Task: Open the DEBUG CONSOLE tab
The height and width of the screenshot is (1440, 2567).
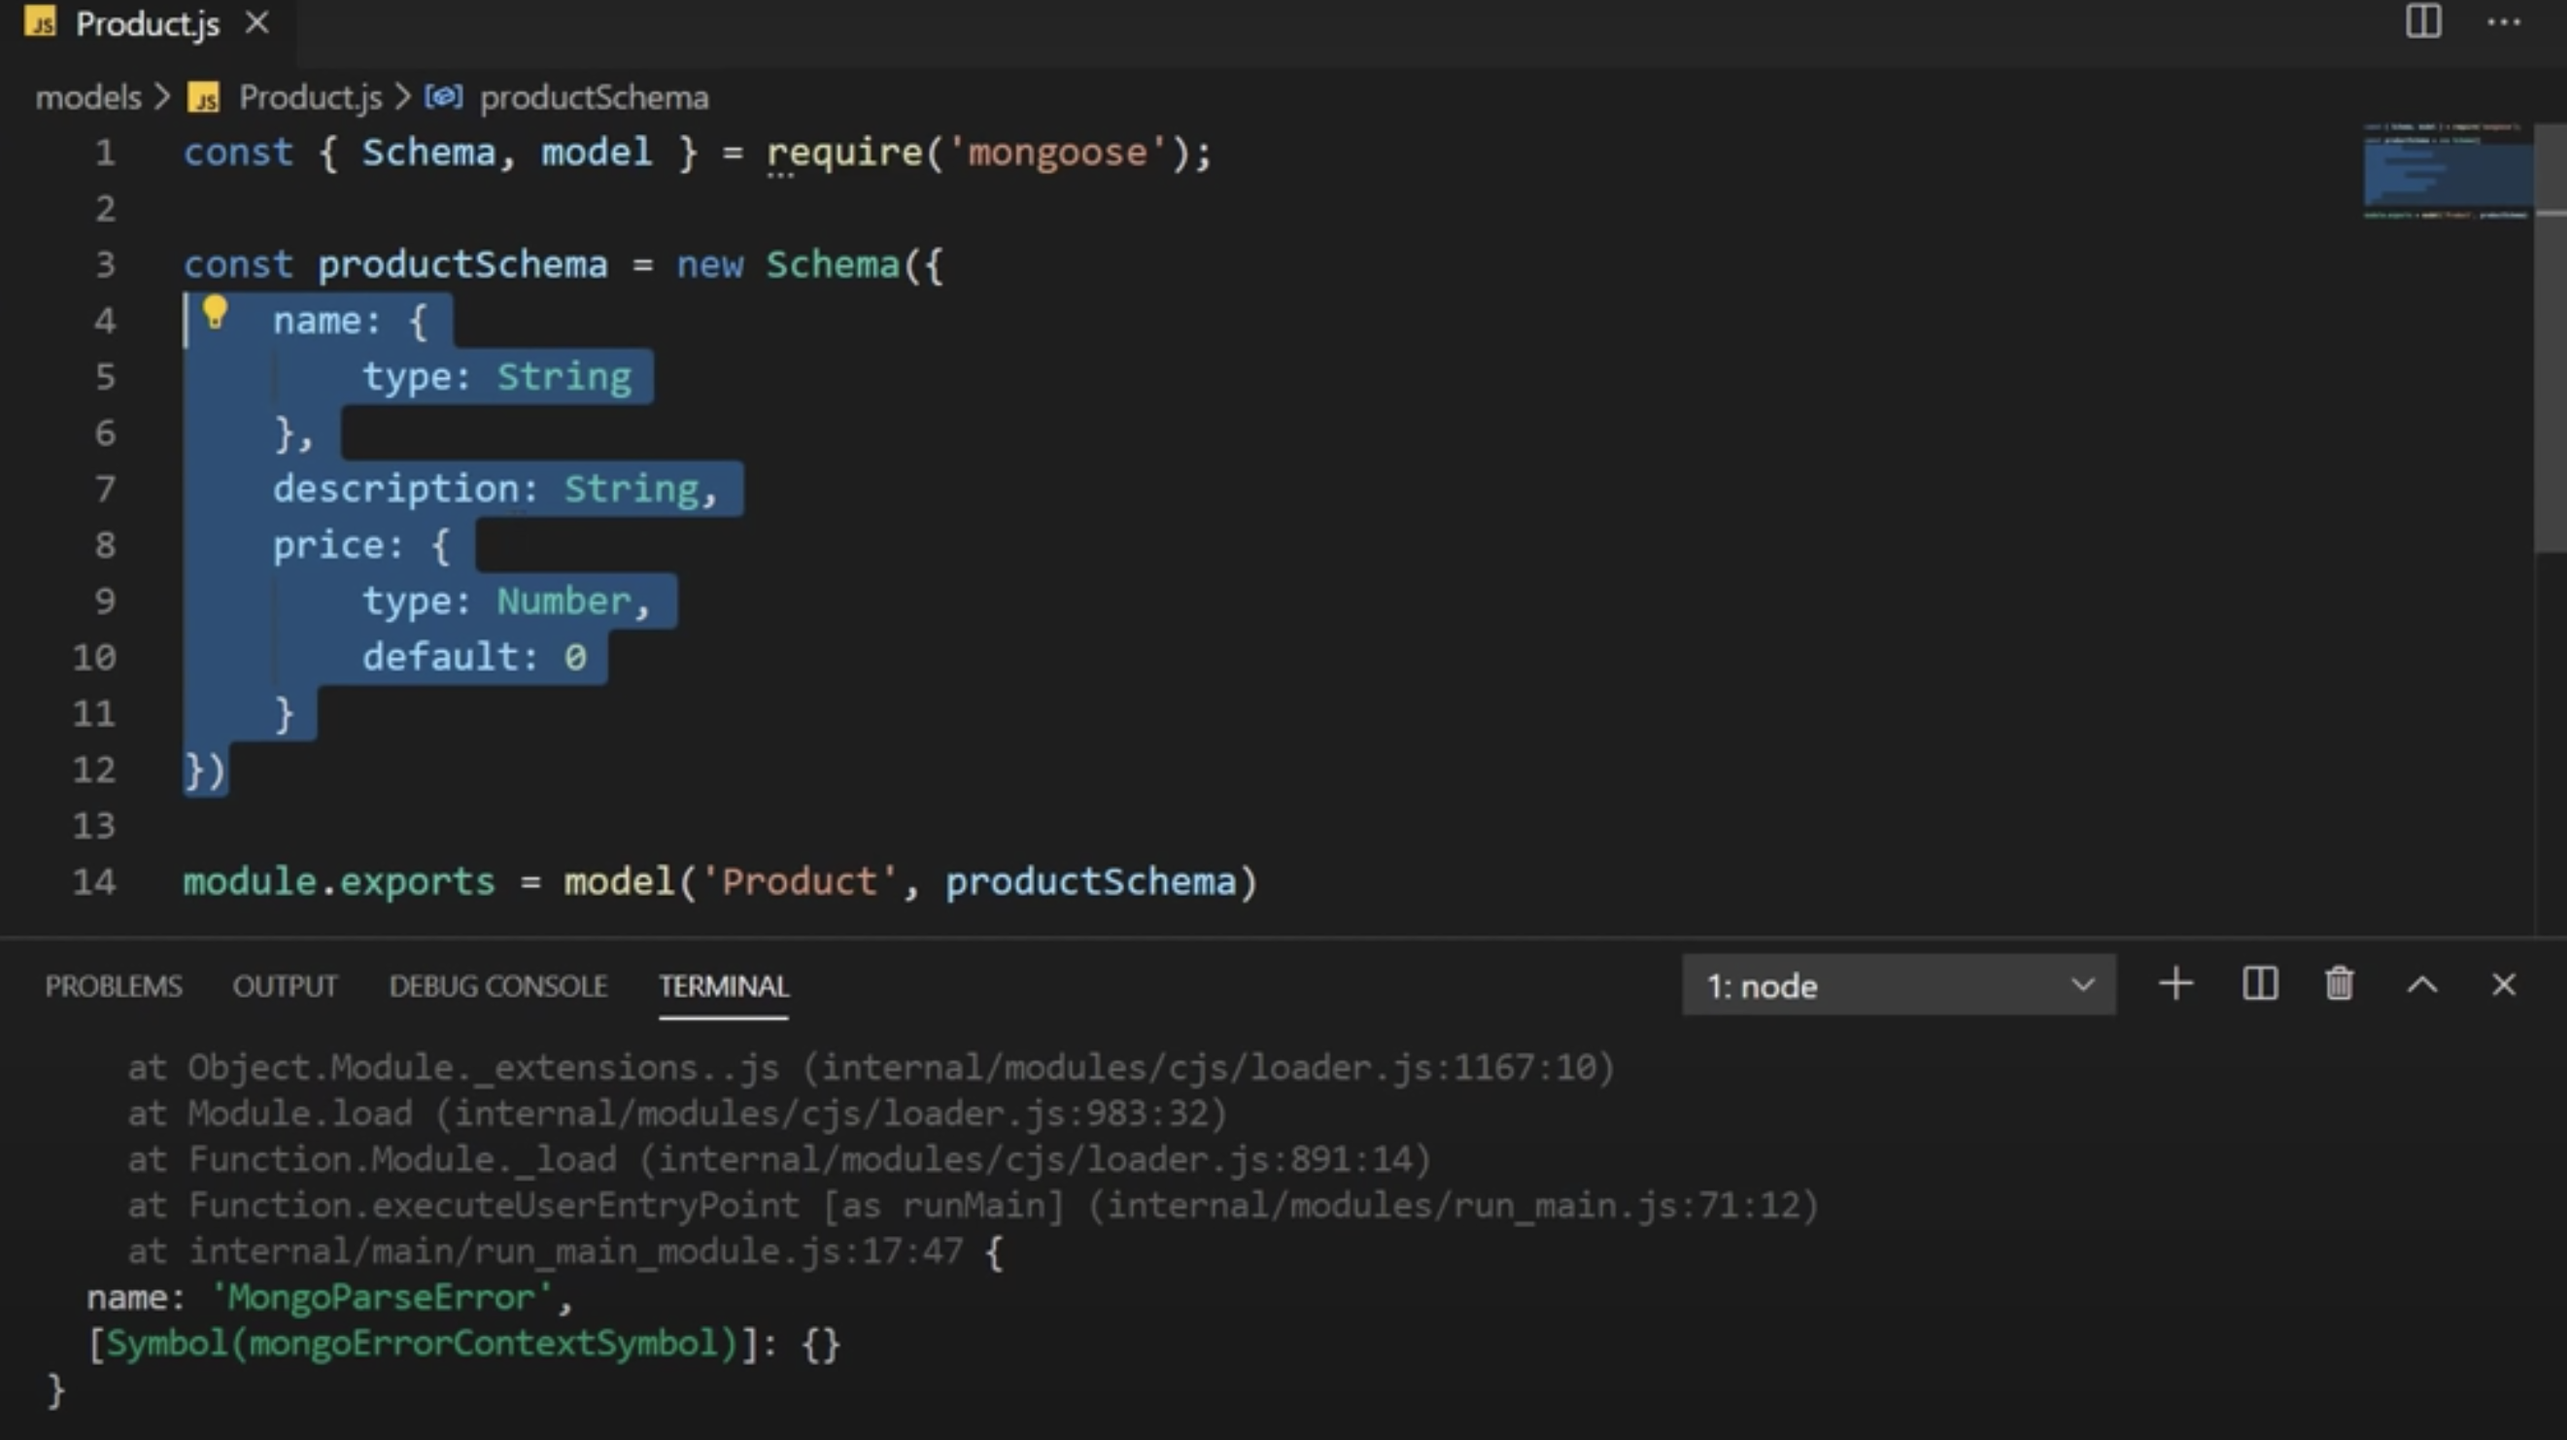Action: click(x=497, y=987)
